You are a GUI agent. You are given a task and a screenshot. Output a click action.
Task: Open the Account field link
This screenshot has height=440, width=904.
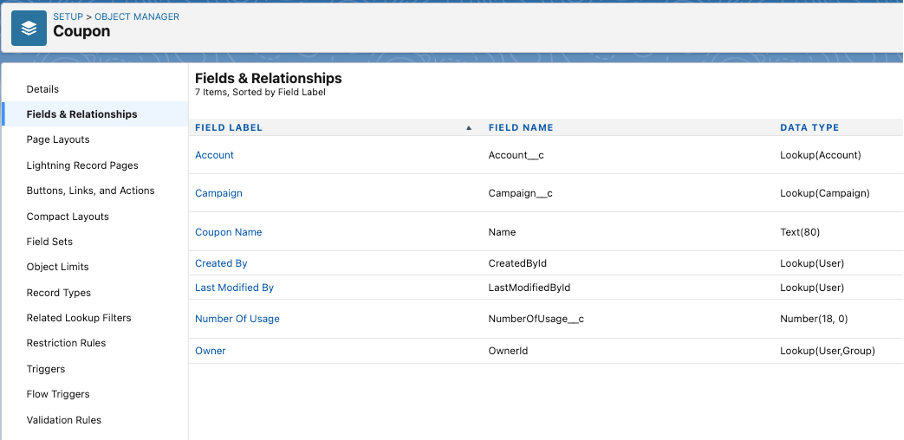click(x=214, y=155)
